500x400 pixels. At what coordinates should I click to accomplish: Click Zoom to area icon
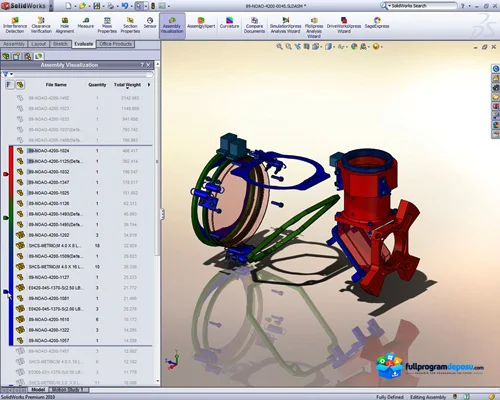tap(288, 47)
